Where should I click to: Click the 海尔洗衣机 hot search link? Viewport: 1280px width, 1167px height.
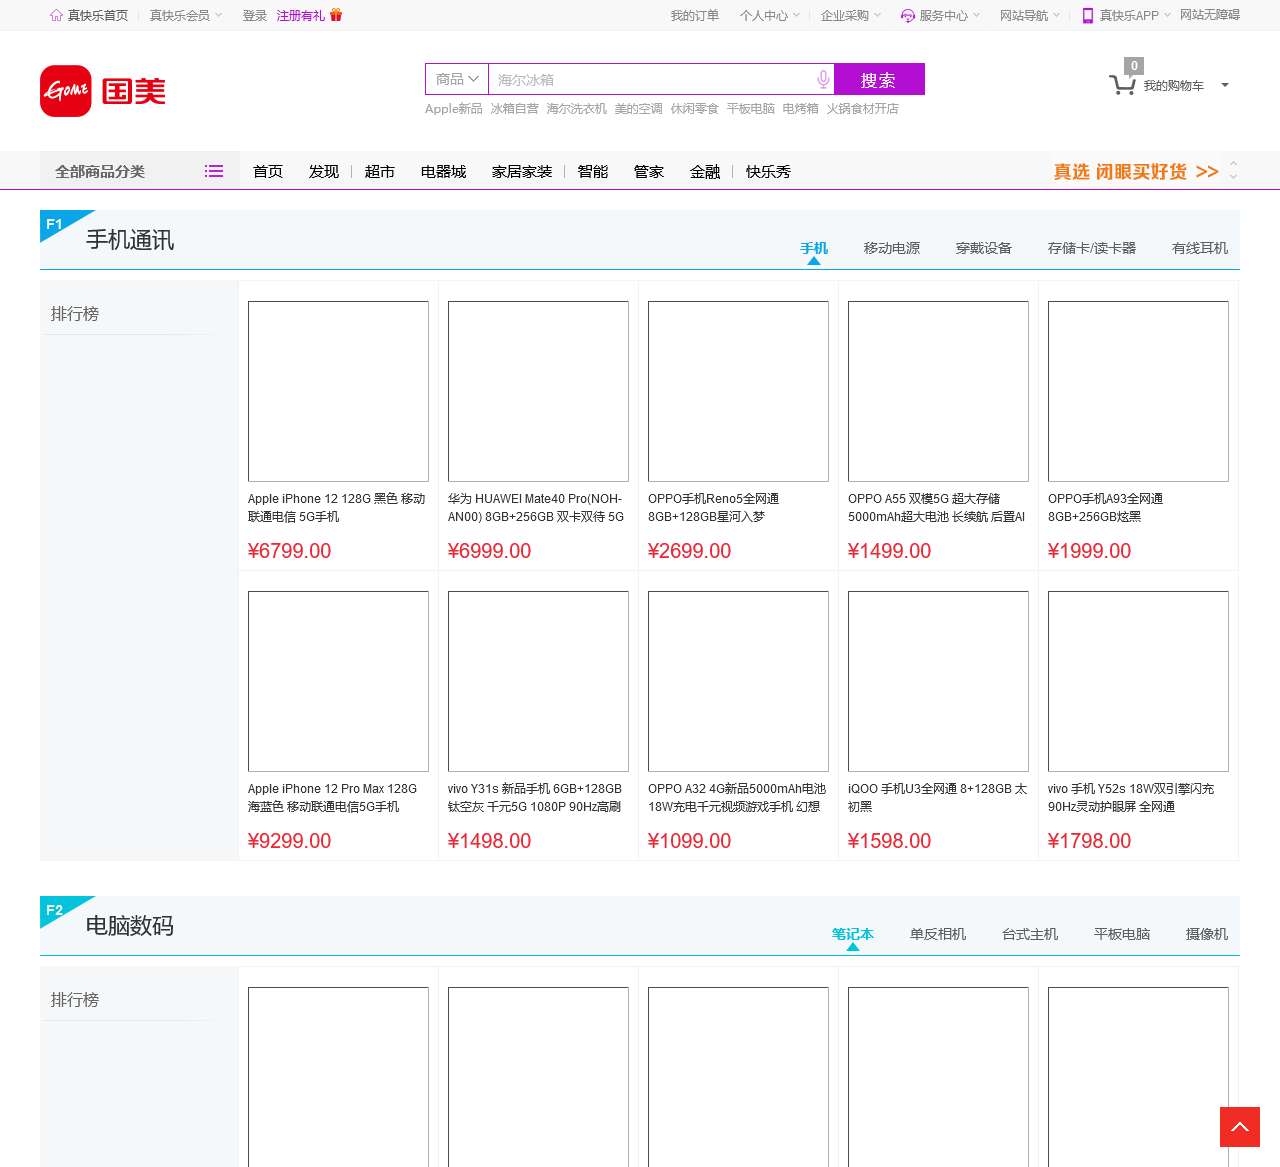pos(576,108)
